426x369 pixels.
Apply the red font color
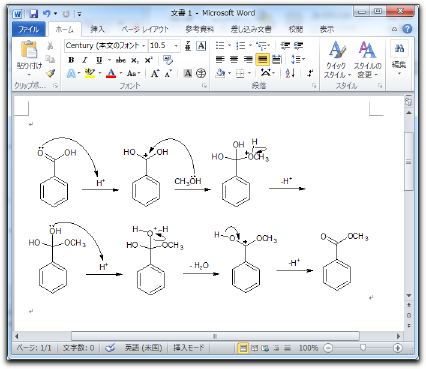[111, 73]
